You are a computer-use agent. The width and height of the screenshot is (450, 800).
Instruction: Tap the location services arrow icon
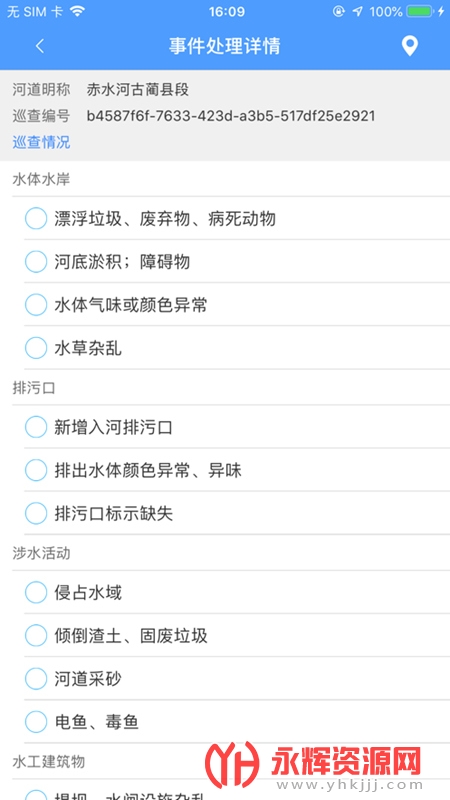click(x=358, y=11)
